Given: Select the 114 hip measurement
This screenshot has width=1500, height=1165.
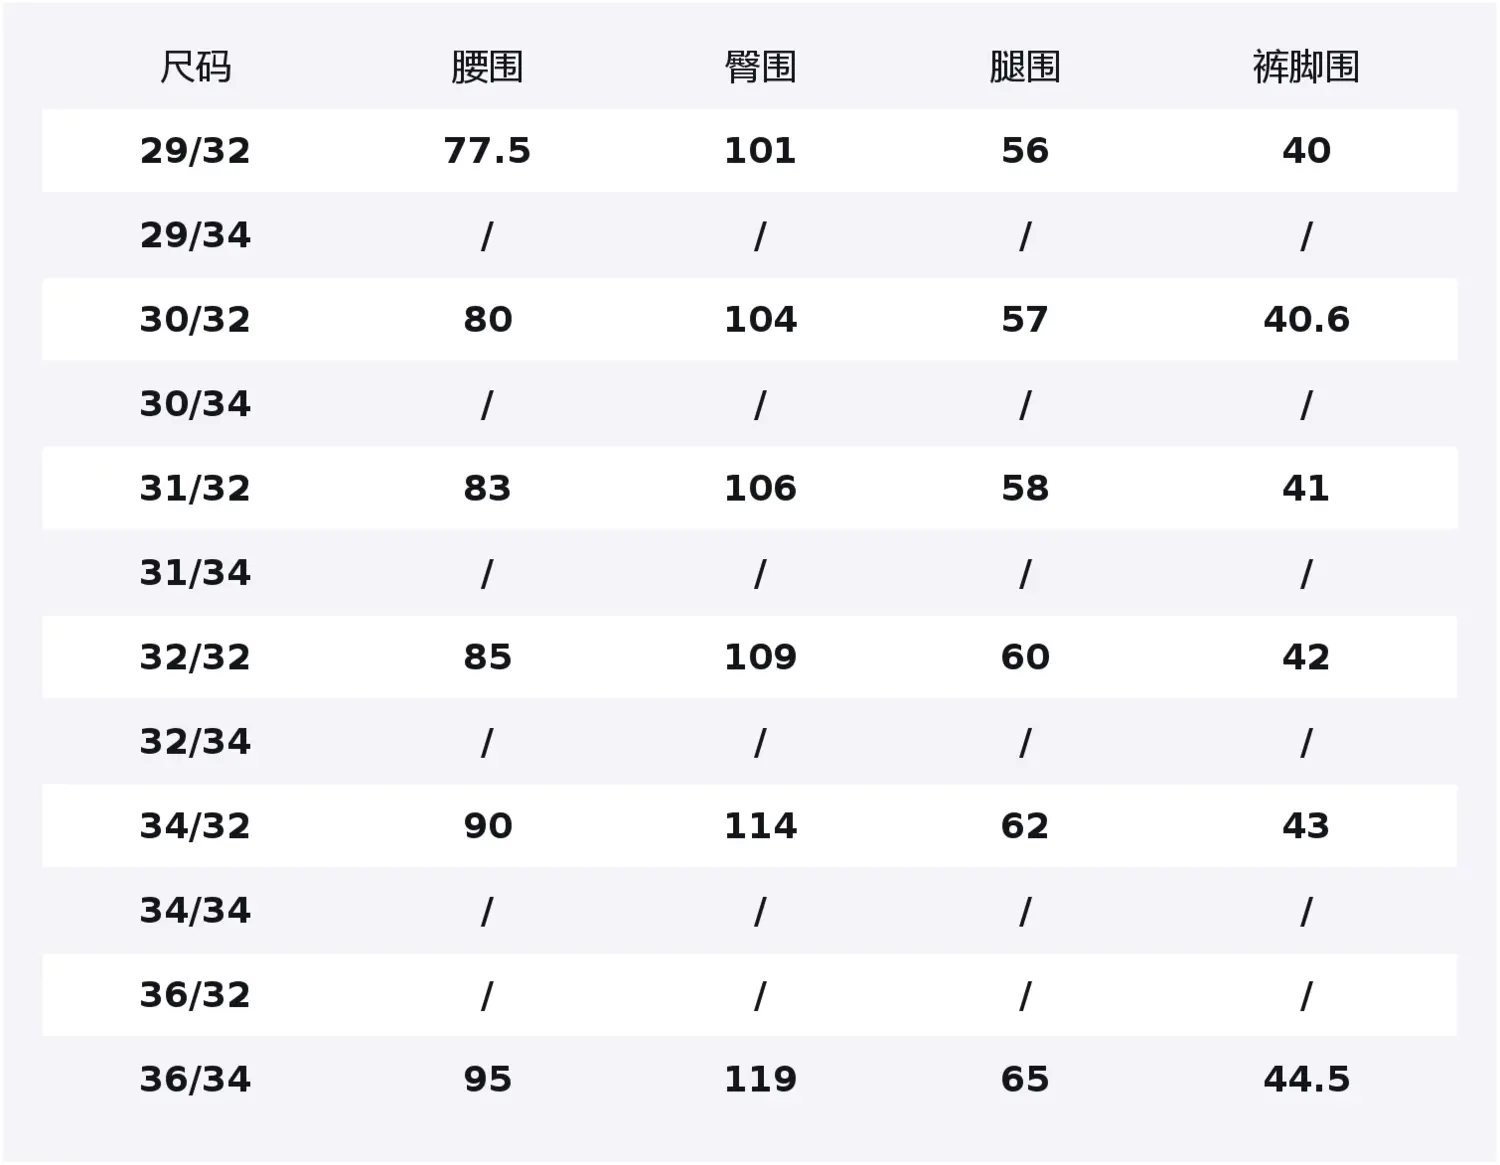Looking at the screenshot, I should pos(760,826).
